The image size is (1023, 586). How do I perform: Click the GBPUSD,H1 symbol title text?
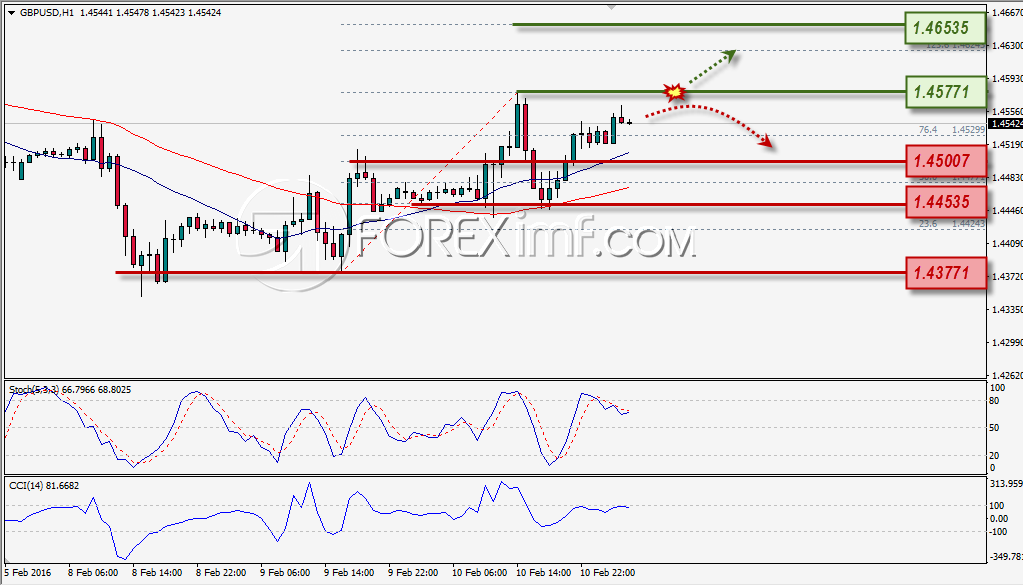pyautogui.click(x=47, y=12)
